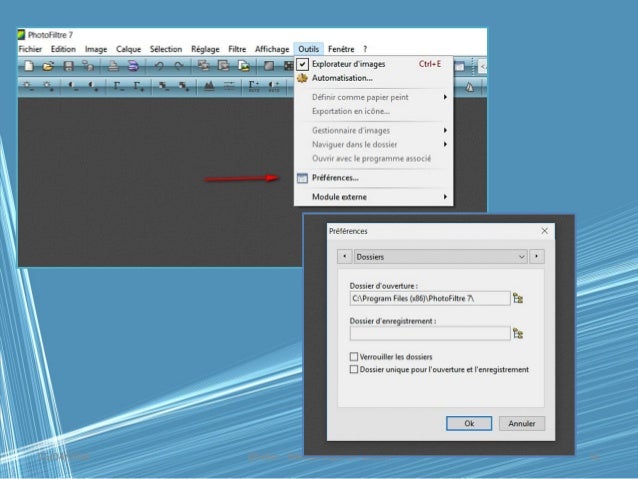Open the Réglage menu
The image size is (638, 479).
(x=205, y=49)
